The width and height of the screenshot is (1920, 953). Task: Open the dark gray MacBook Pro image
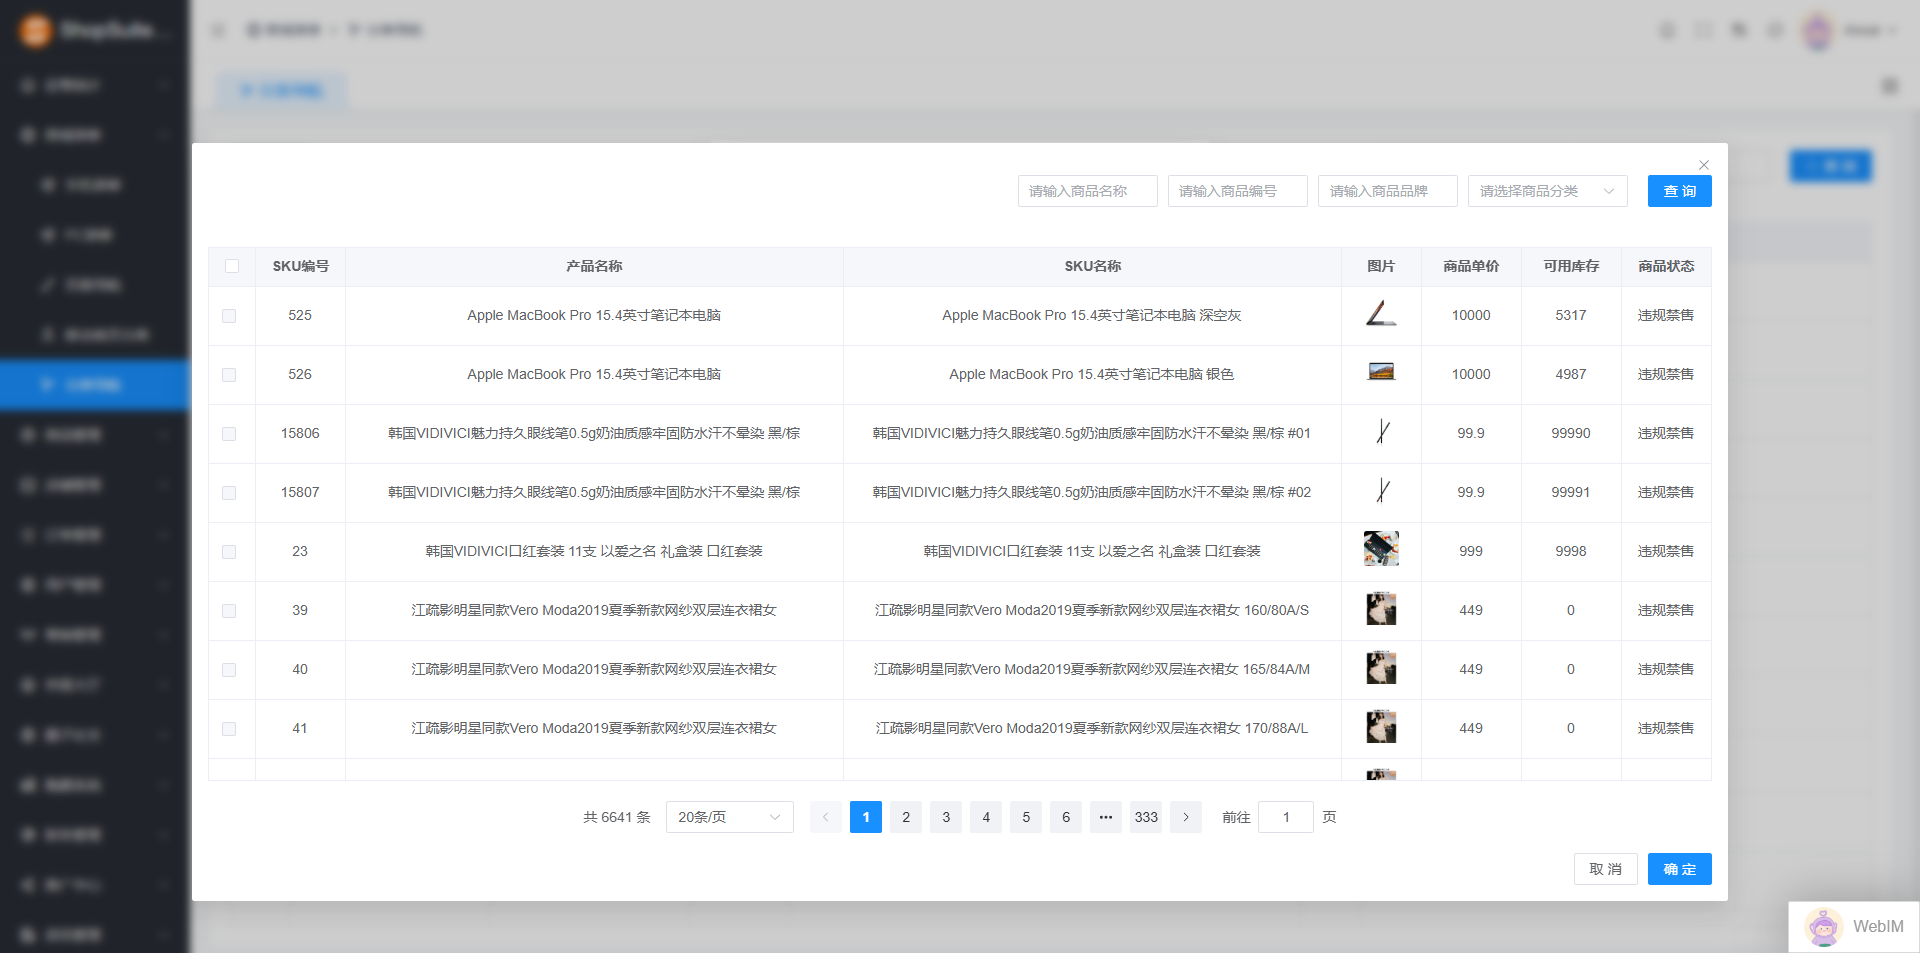click(1381, 314)
